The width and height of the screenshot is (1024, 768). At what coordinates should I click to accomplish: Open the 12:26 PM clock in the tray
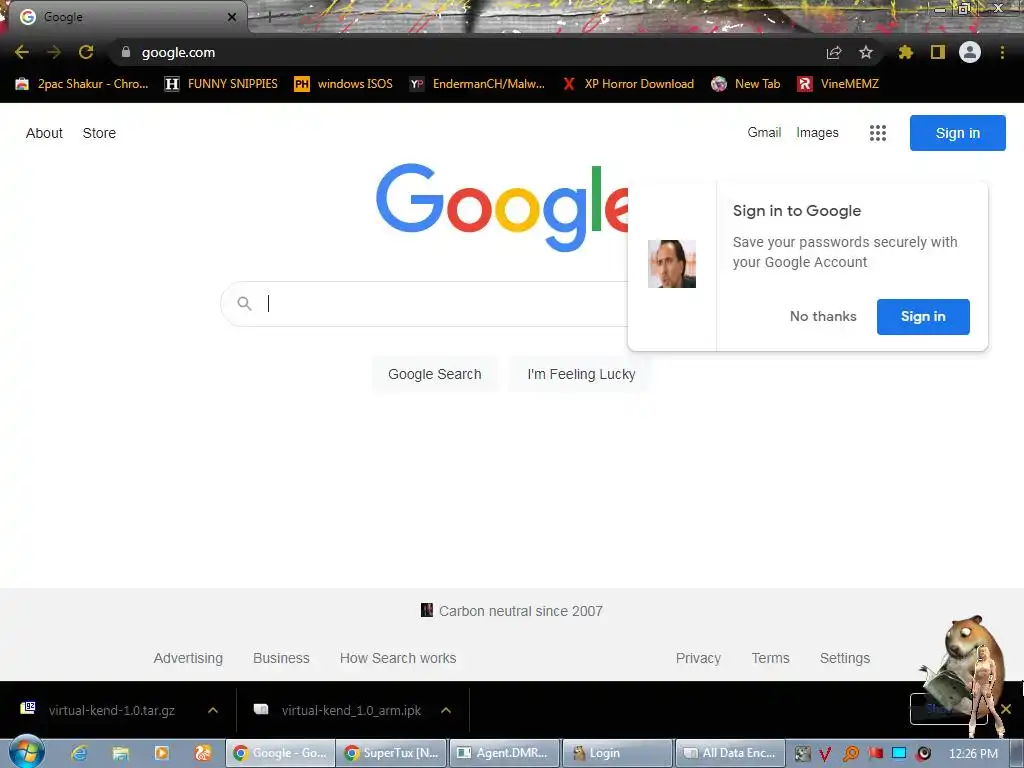[973, 754]
